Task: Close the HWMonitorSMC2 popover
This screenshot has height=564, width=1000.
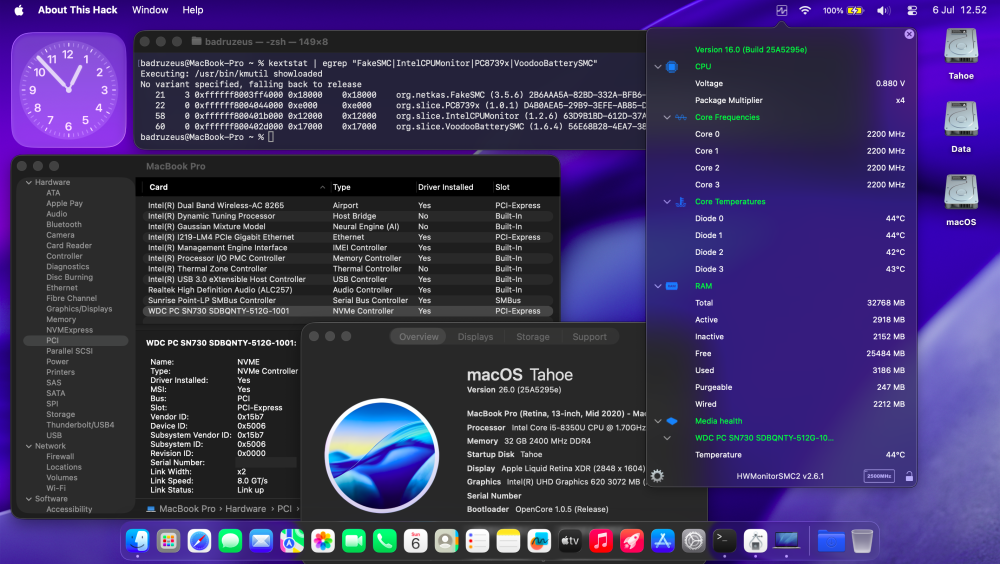Action: 909,34
